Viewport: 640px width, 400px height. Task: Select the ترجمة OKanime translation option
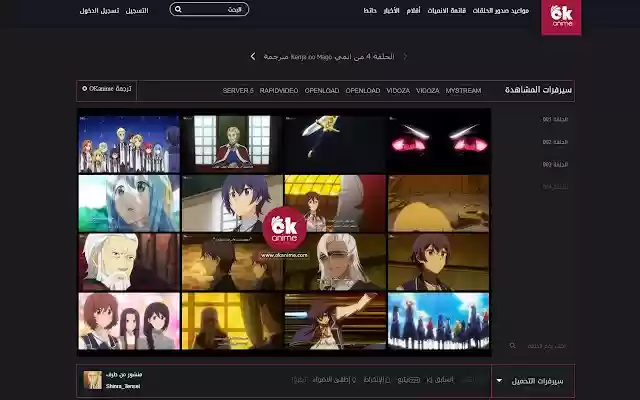[x=107, y=89]
